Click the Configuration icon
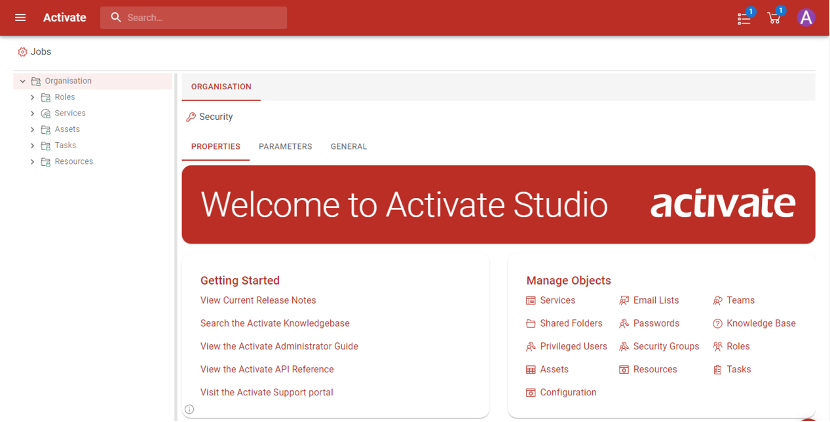The height and width of the screenshot is (422, 830). [531, 393]
